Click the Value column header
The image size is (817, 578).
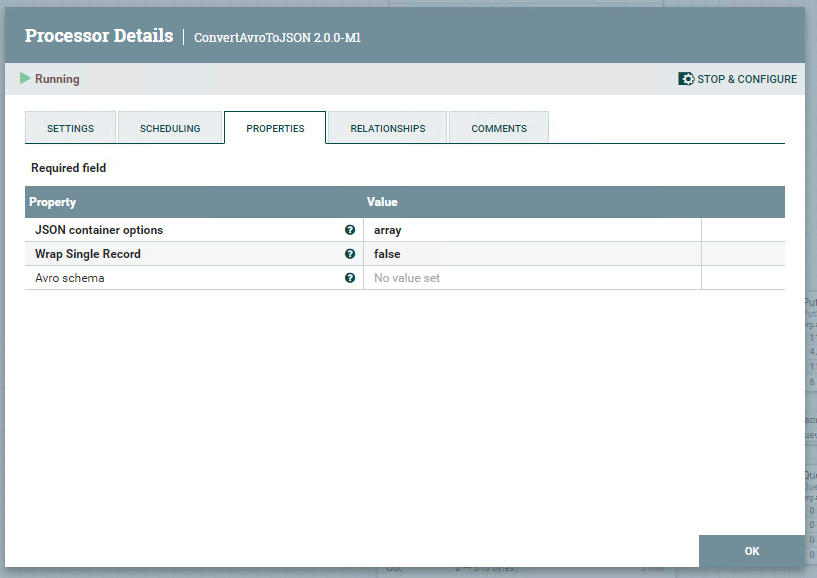[382, 201]
